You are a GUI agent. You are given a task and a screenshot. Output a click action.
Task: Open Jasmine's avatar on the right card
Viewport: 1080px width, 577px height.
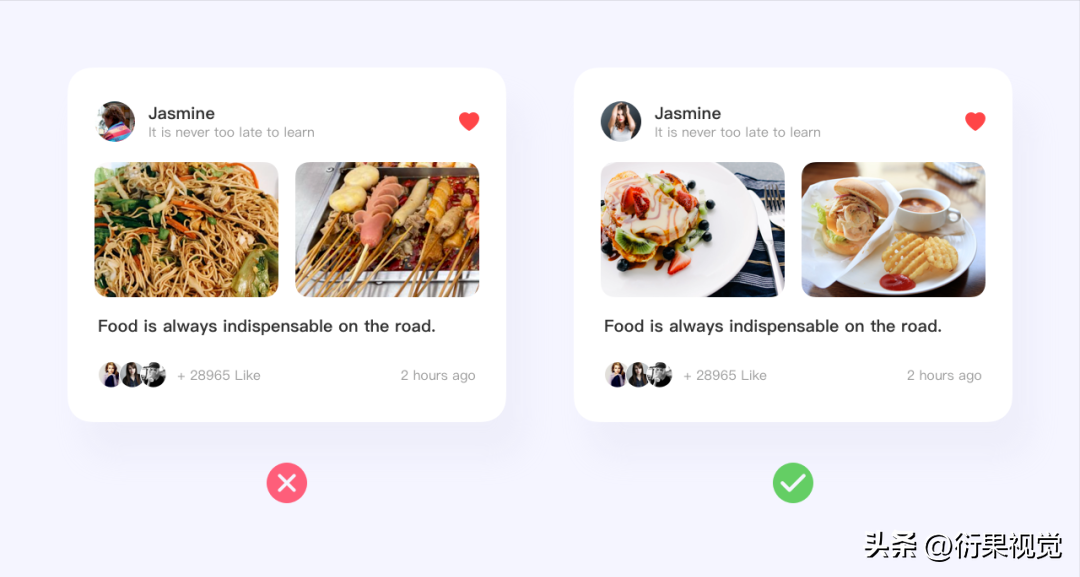pos(621,122)
